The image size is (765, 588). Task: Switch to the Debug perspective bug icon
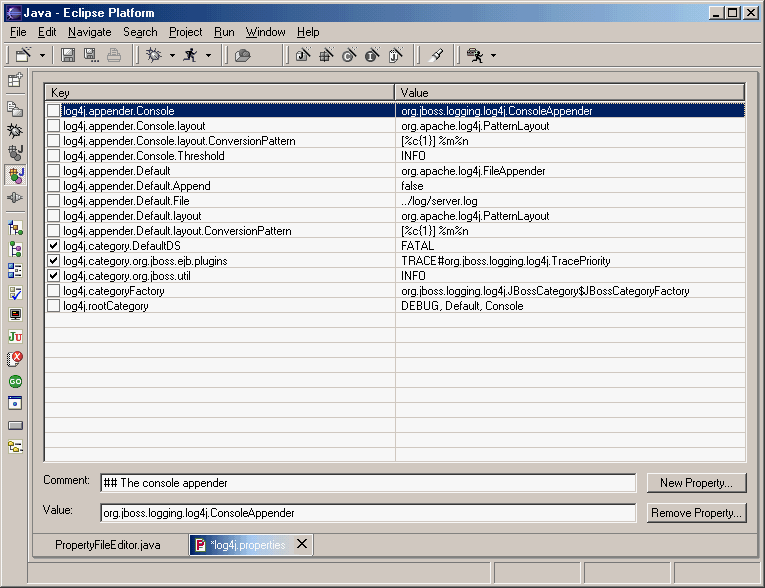coord(15,131)
